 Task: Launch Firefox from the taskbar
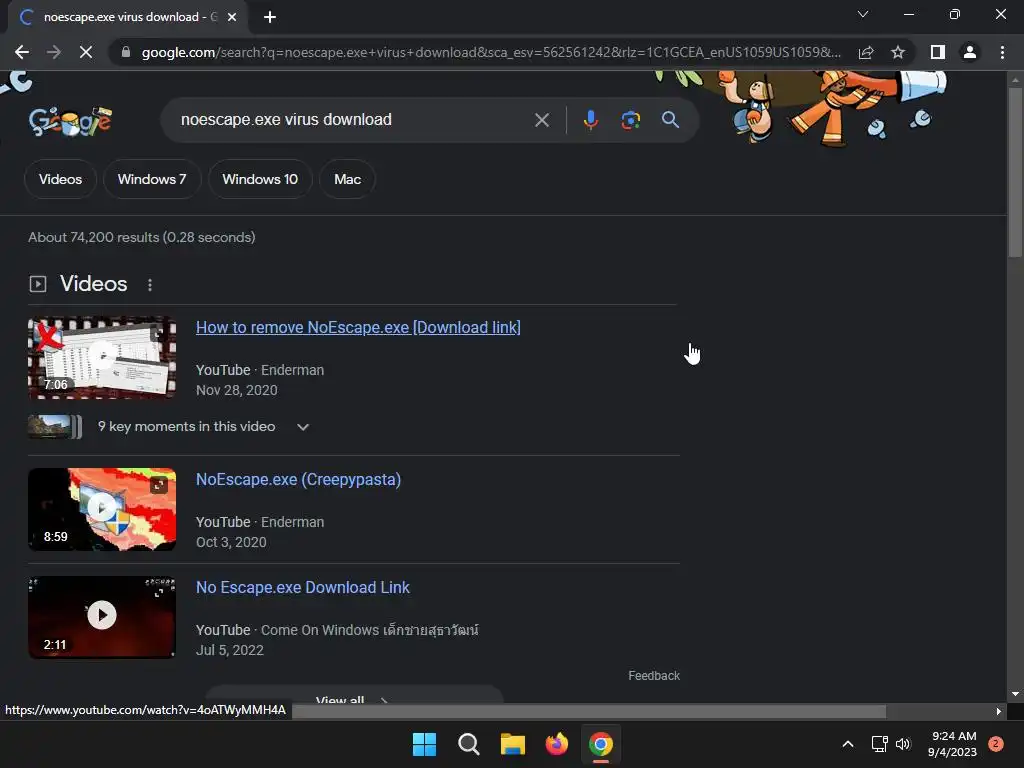(x=556, y=744)
